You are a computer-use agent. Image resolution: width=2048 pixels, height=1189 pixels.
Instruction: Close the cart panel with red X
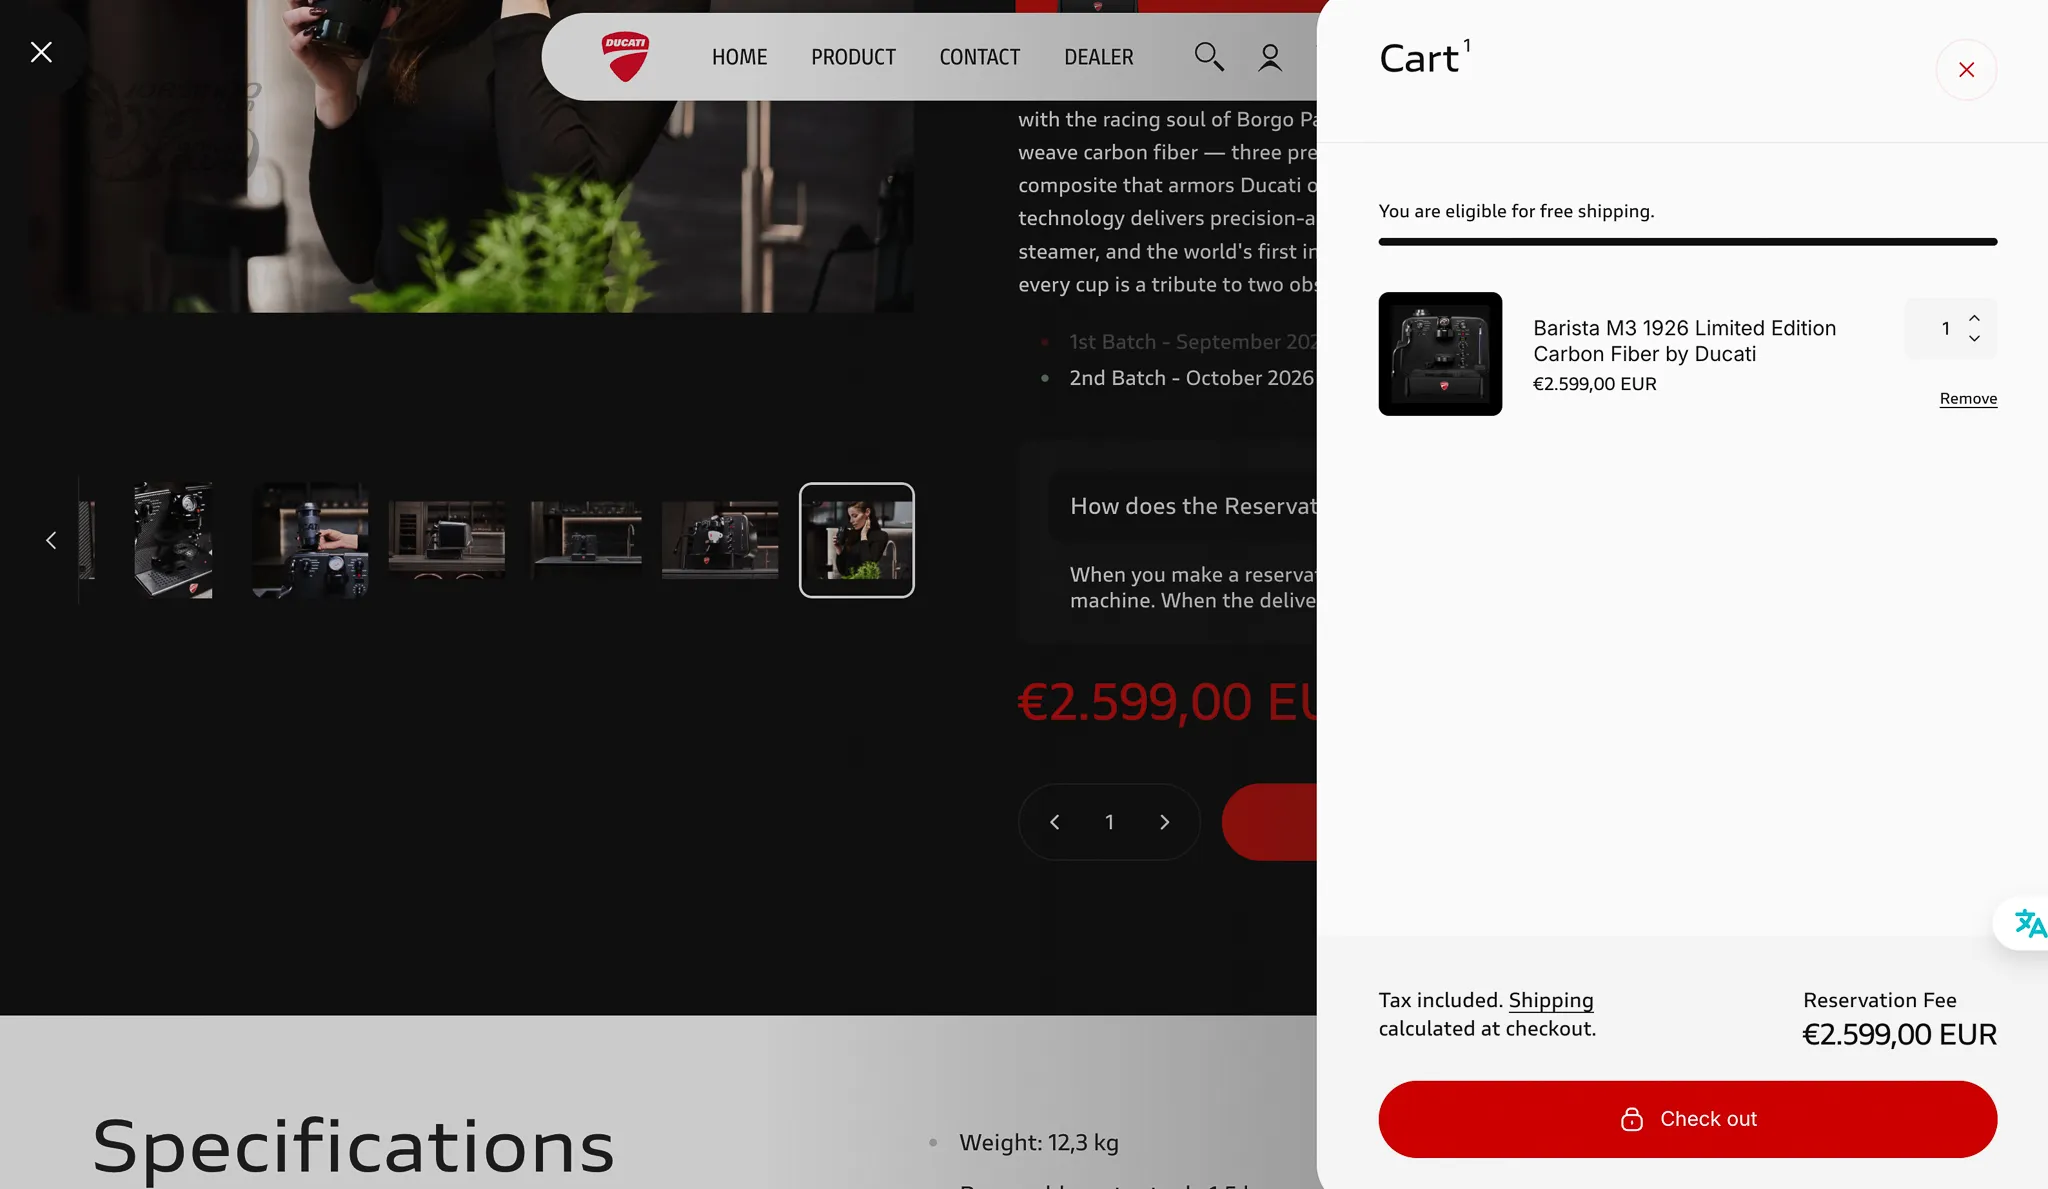pyautogui.click(x=1966, y=70)
